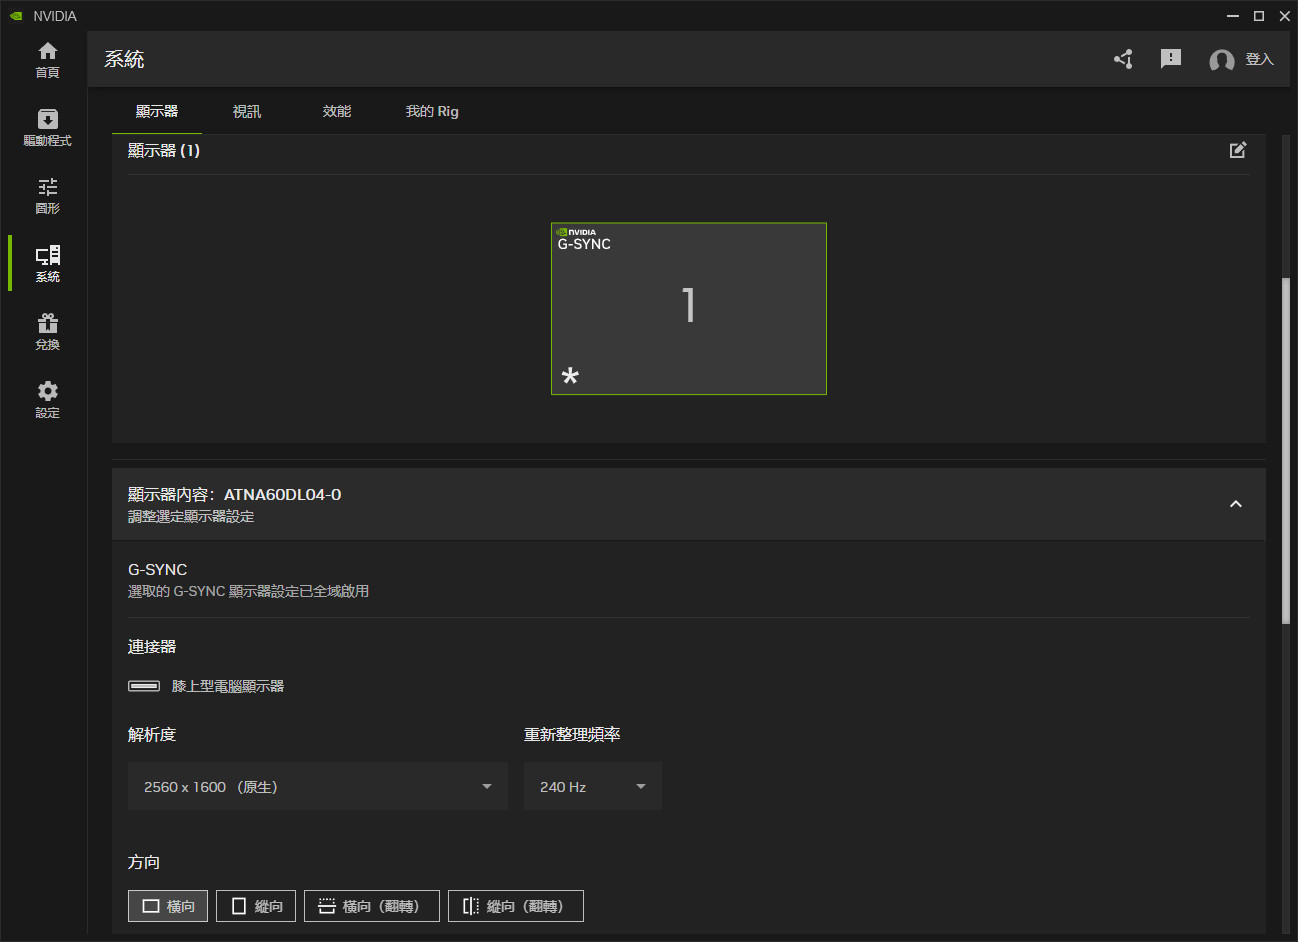Open the 首頁 home sidebar icon

(x=47, y=60)
